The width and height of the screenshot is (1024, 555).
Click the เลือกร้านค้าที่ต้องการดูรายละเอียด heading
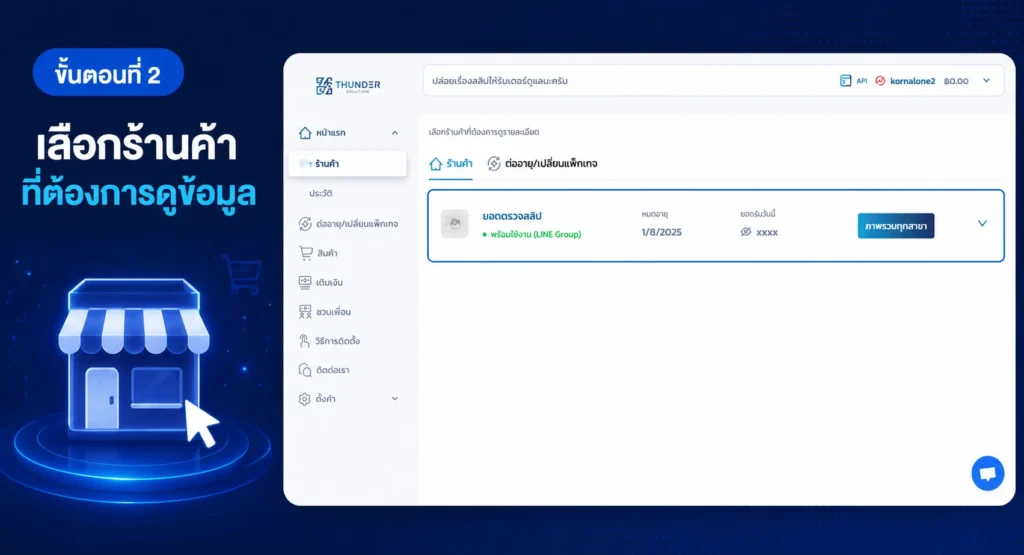coord(484,132)
